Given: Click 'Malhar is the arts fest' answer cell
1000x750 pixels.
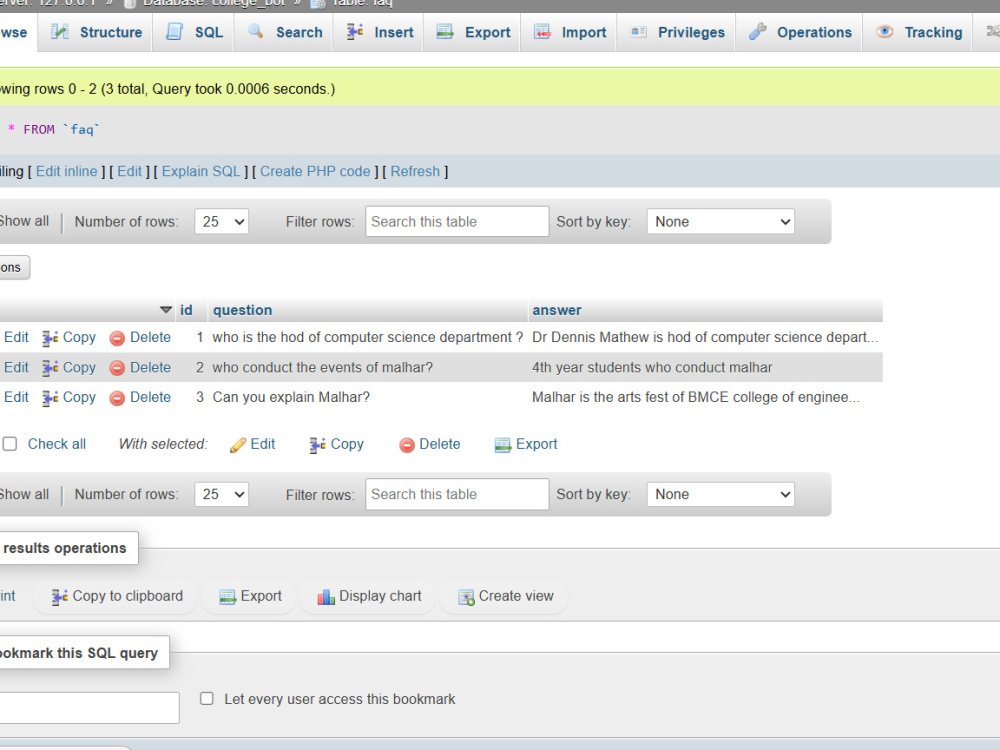Looking at the screenshot, I should pos(705,397).
